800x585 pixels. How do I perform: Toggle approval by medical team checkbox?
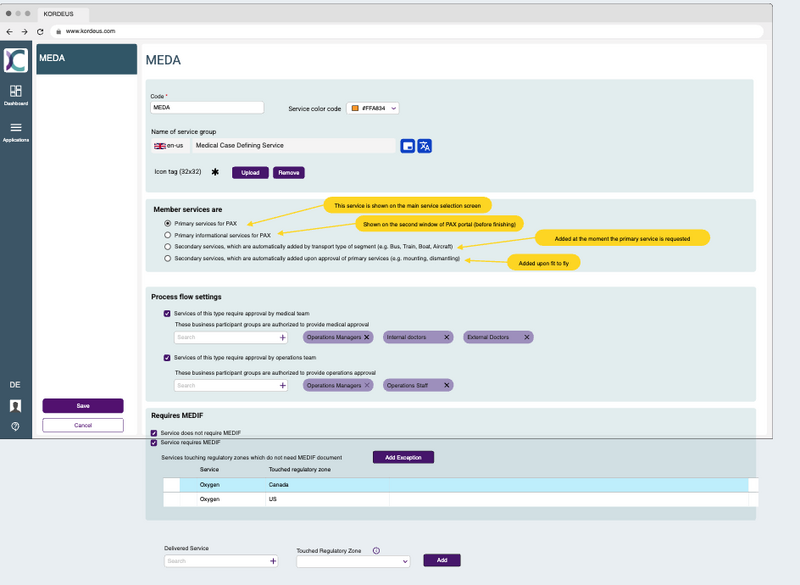[x=168, y=313]
